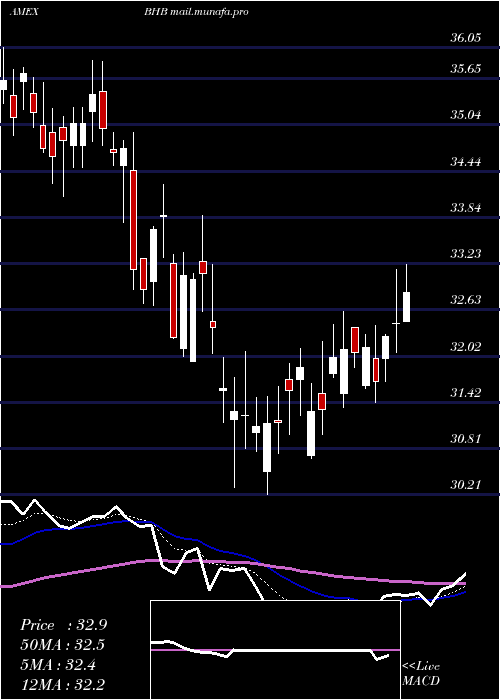Click the 31.42 price axis label
Screen dimensions: 500x700
tap(466, 393)
